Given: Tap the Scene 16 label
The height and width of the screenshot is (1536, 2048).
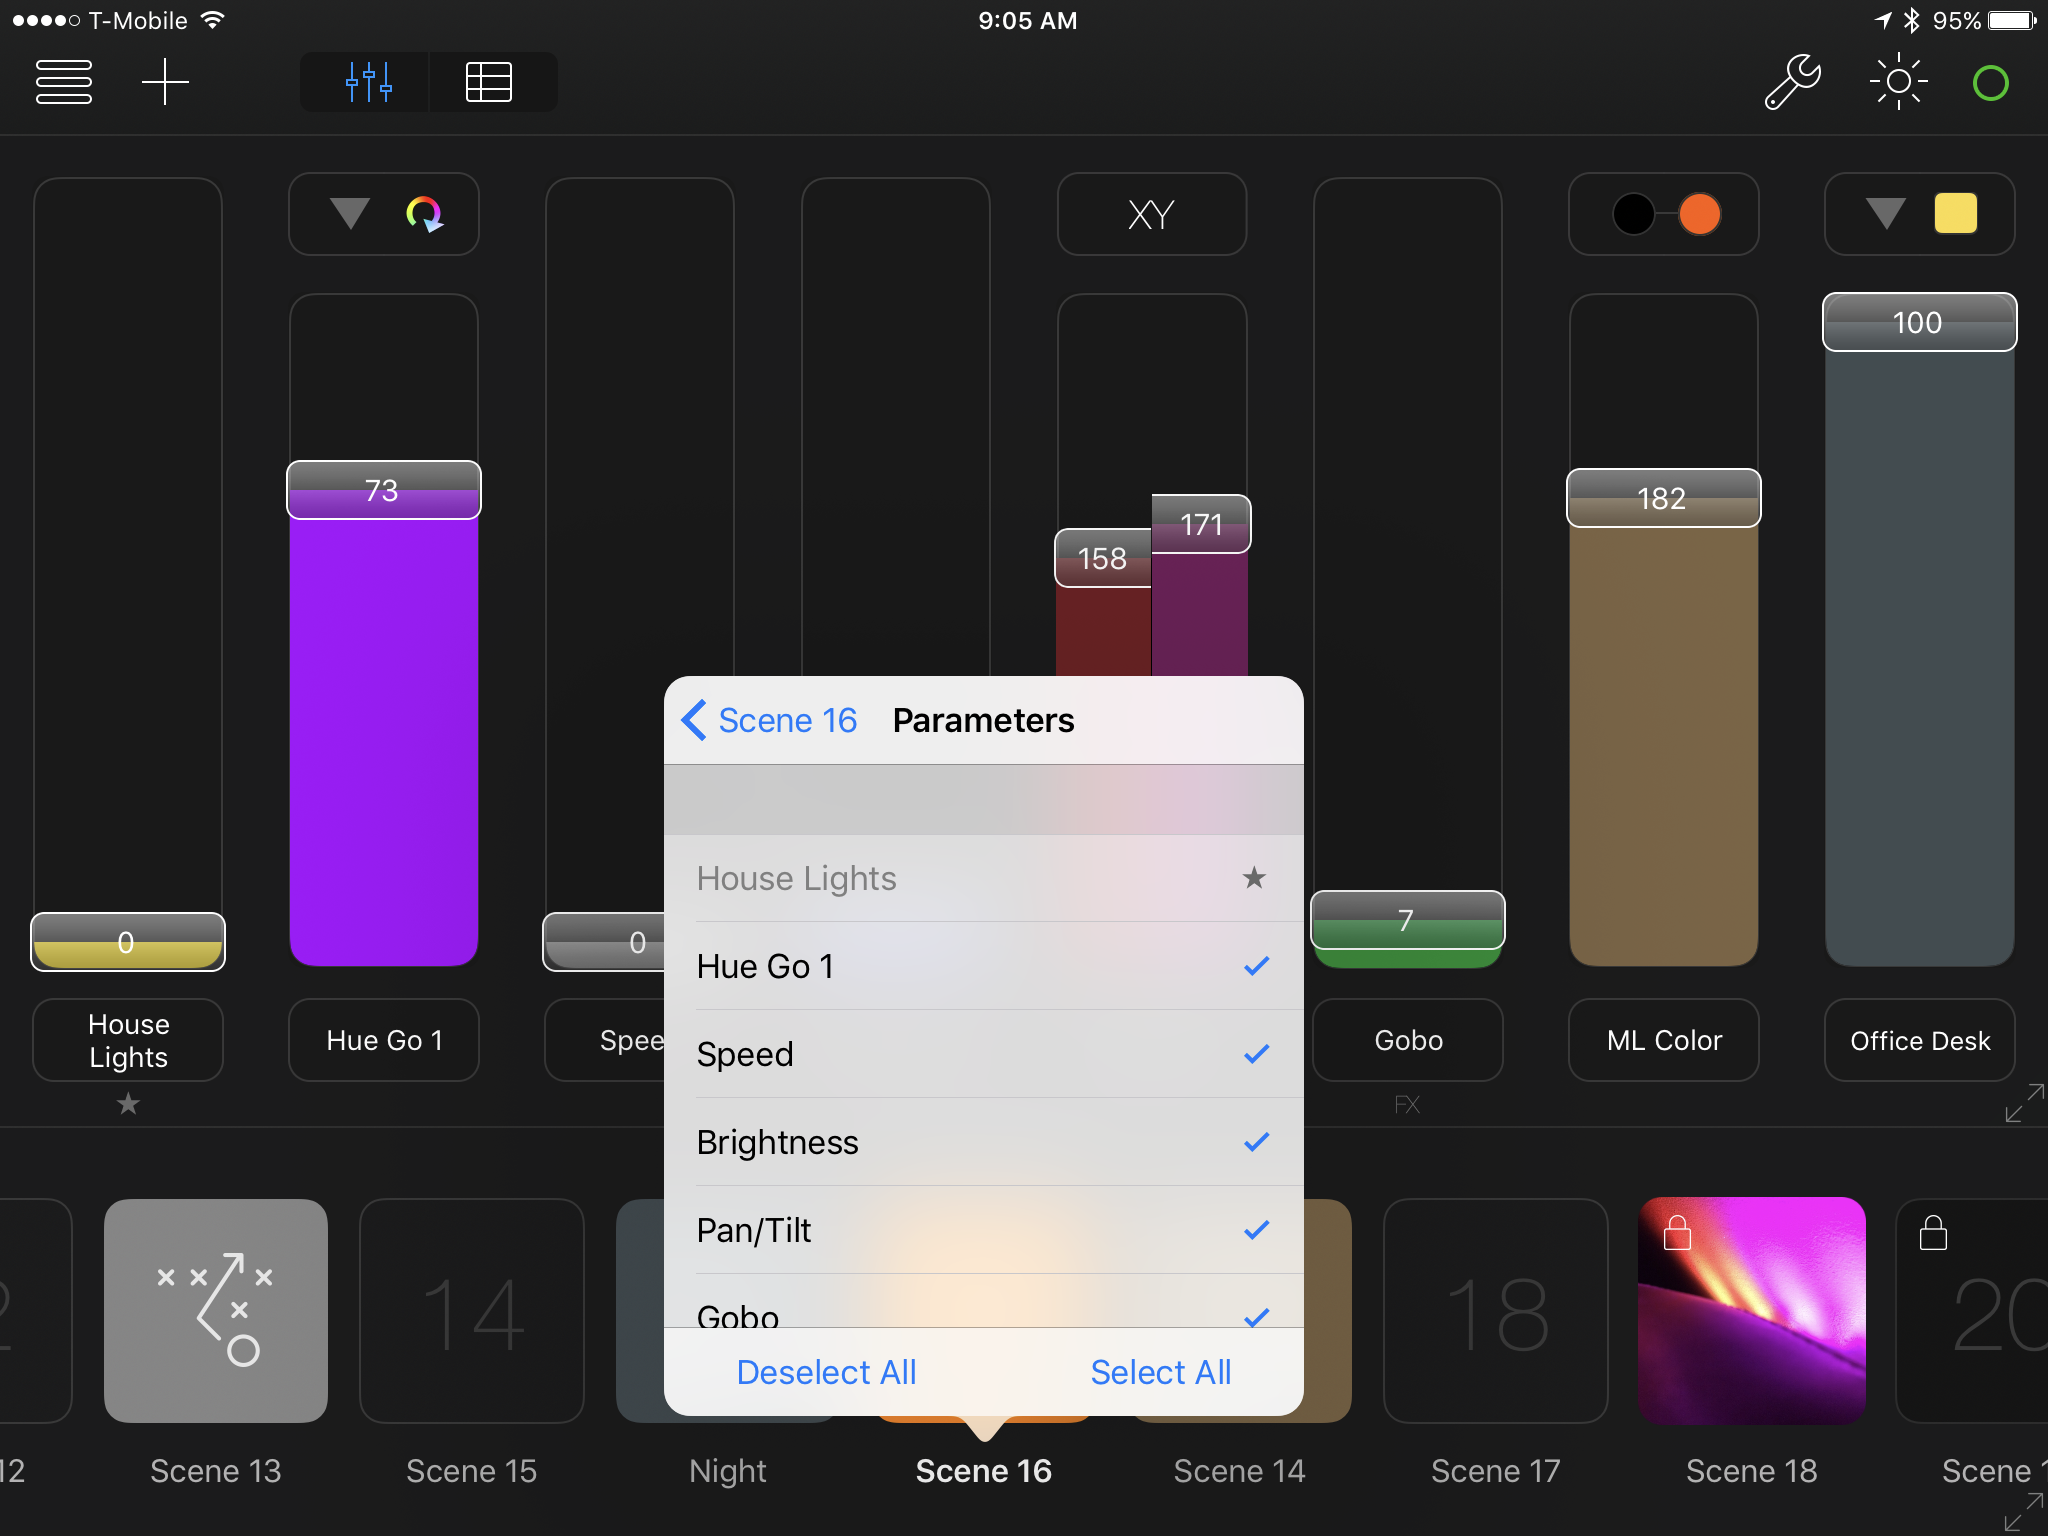Looking at the screenshot, I should 983,1471.
